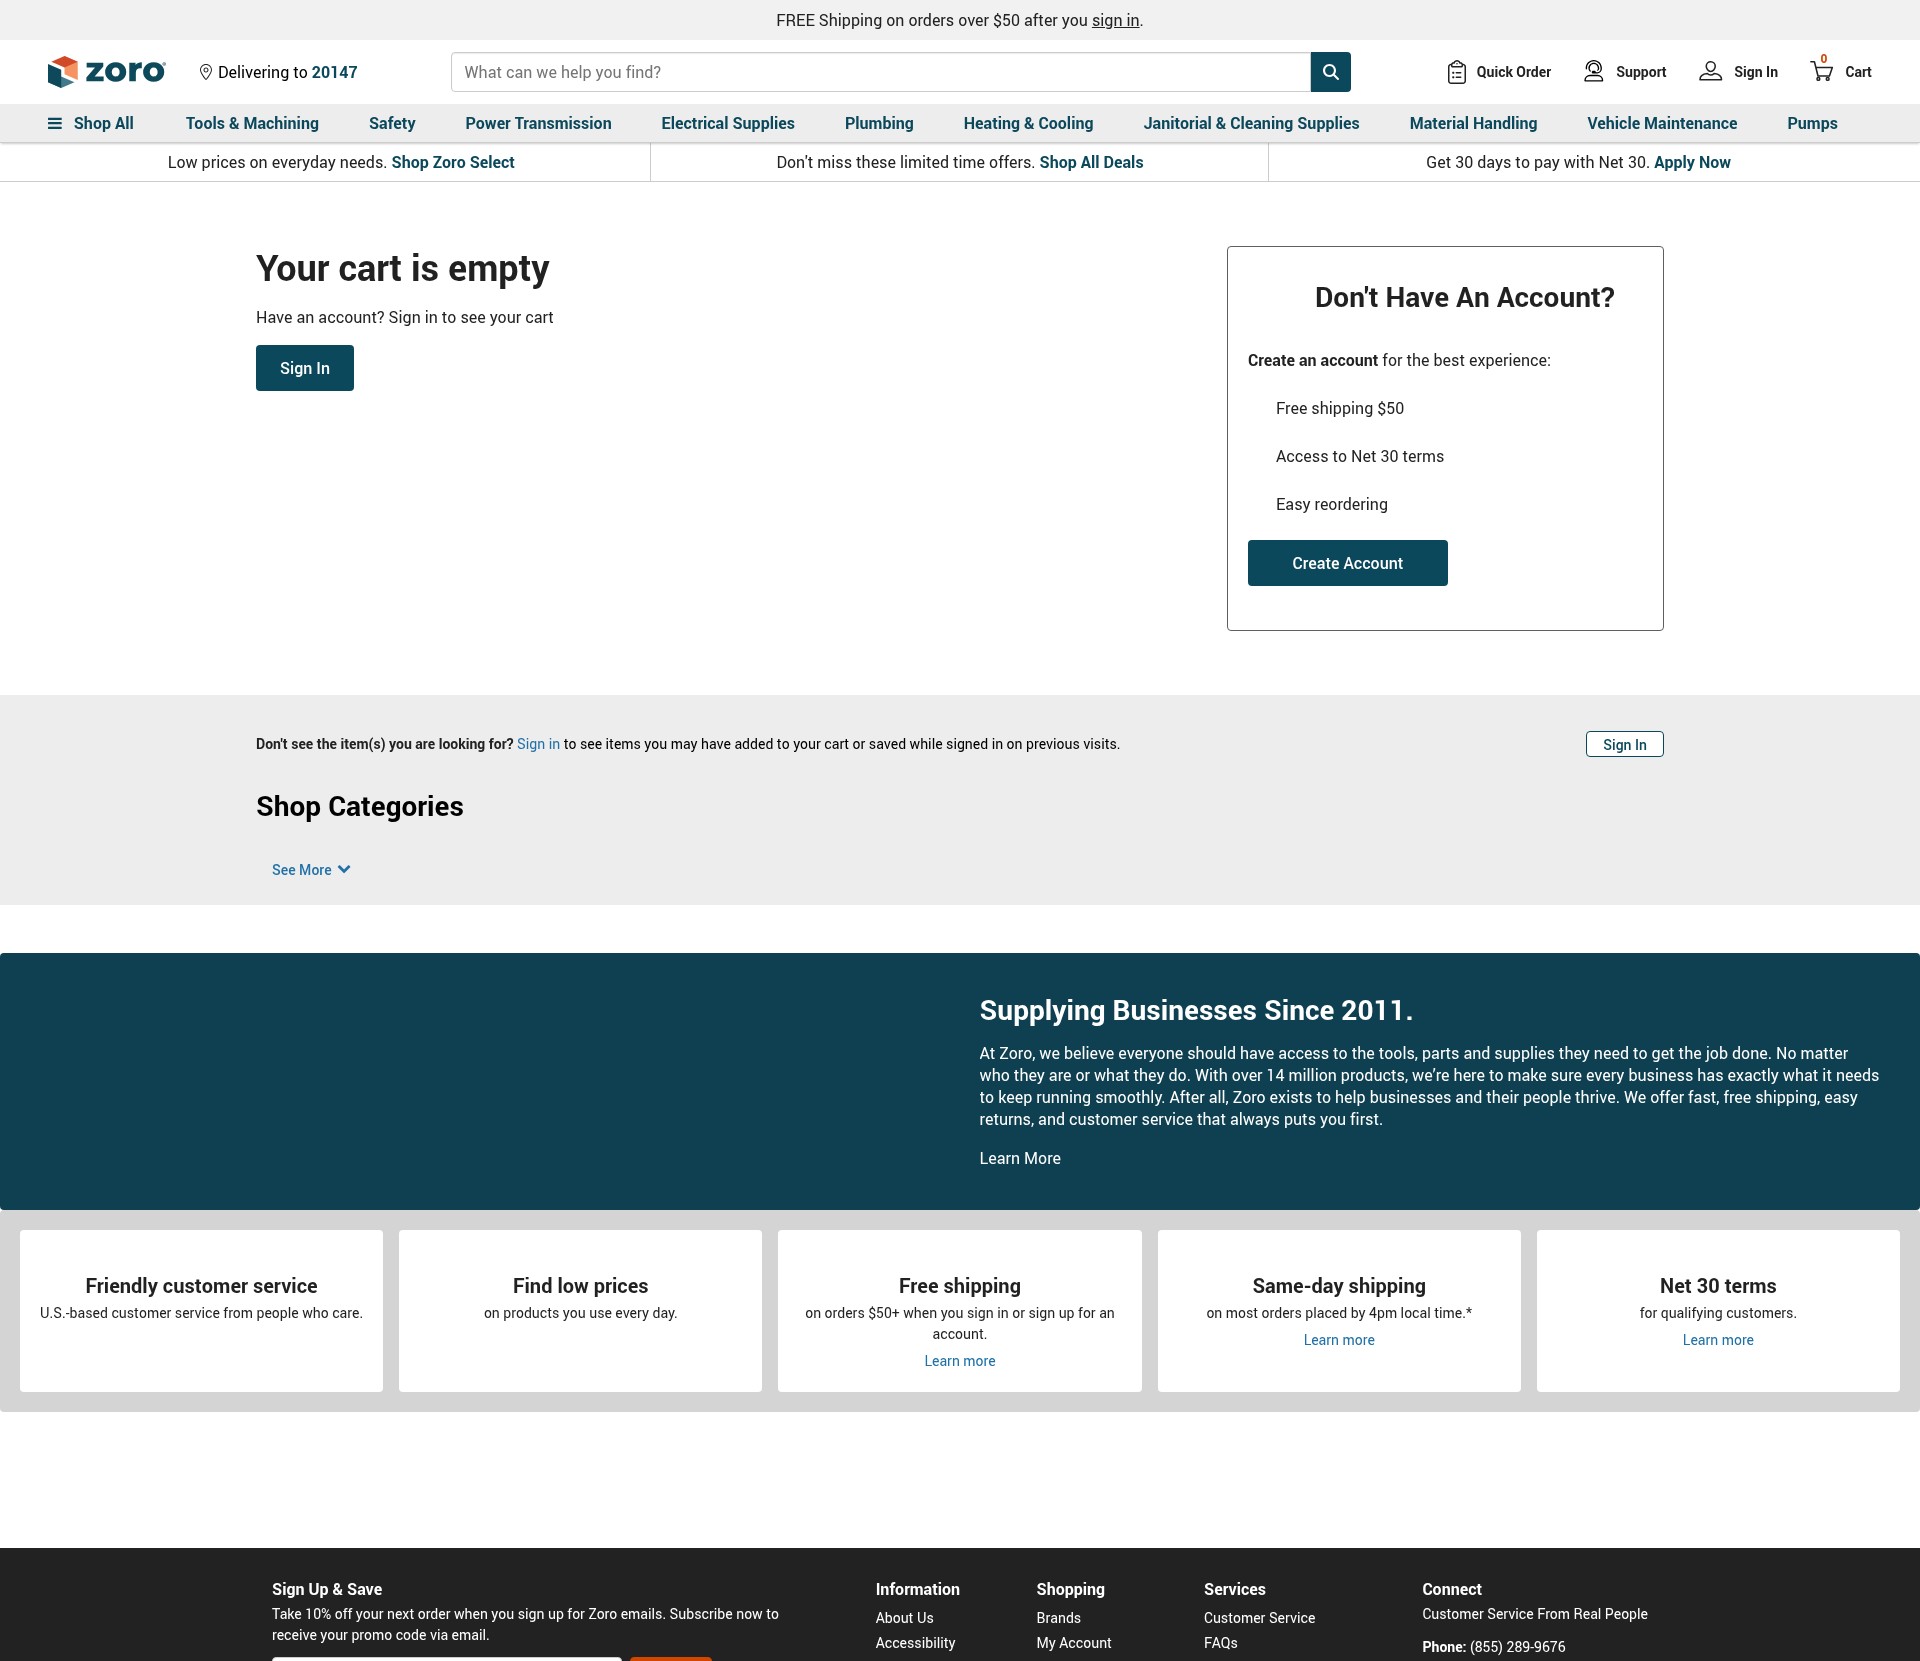This screenshot has width=1920, height=1661.
Task: Click the Quick Order clipboard icon
Action: tap(1457, 72)
